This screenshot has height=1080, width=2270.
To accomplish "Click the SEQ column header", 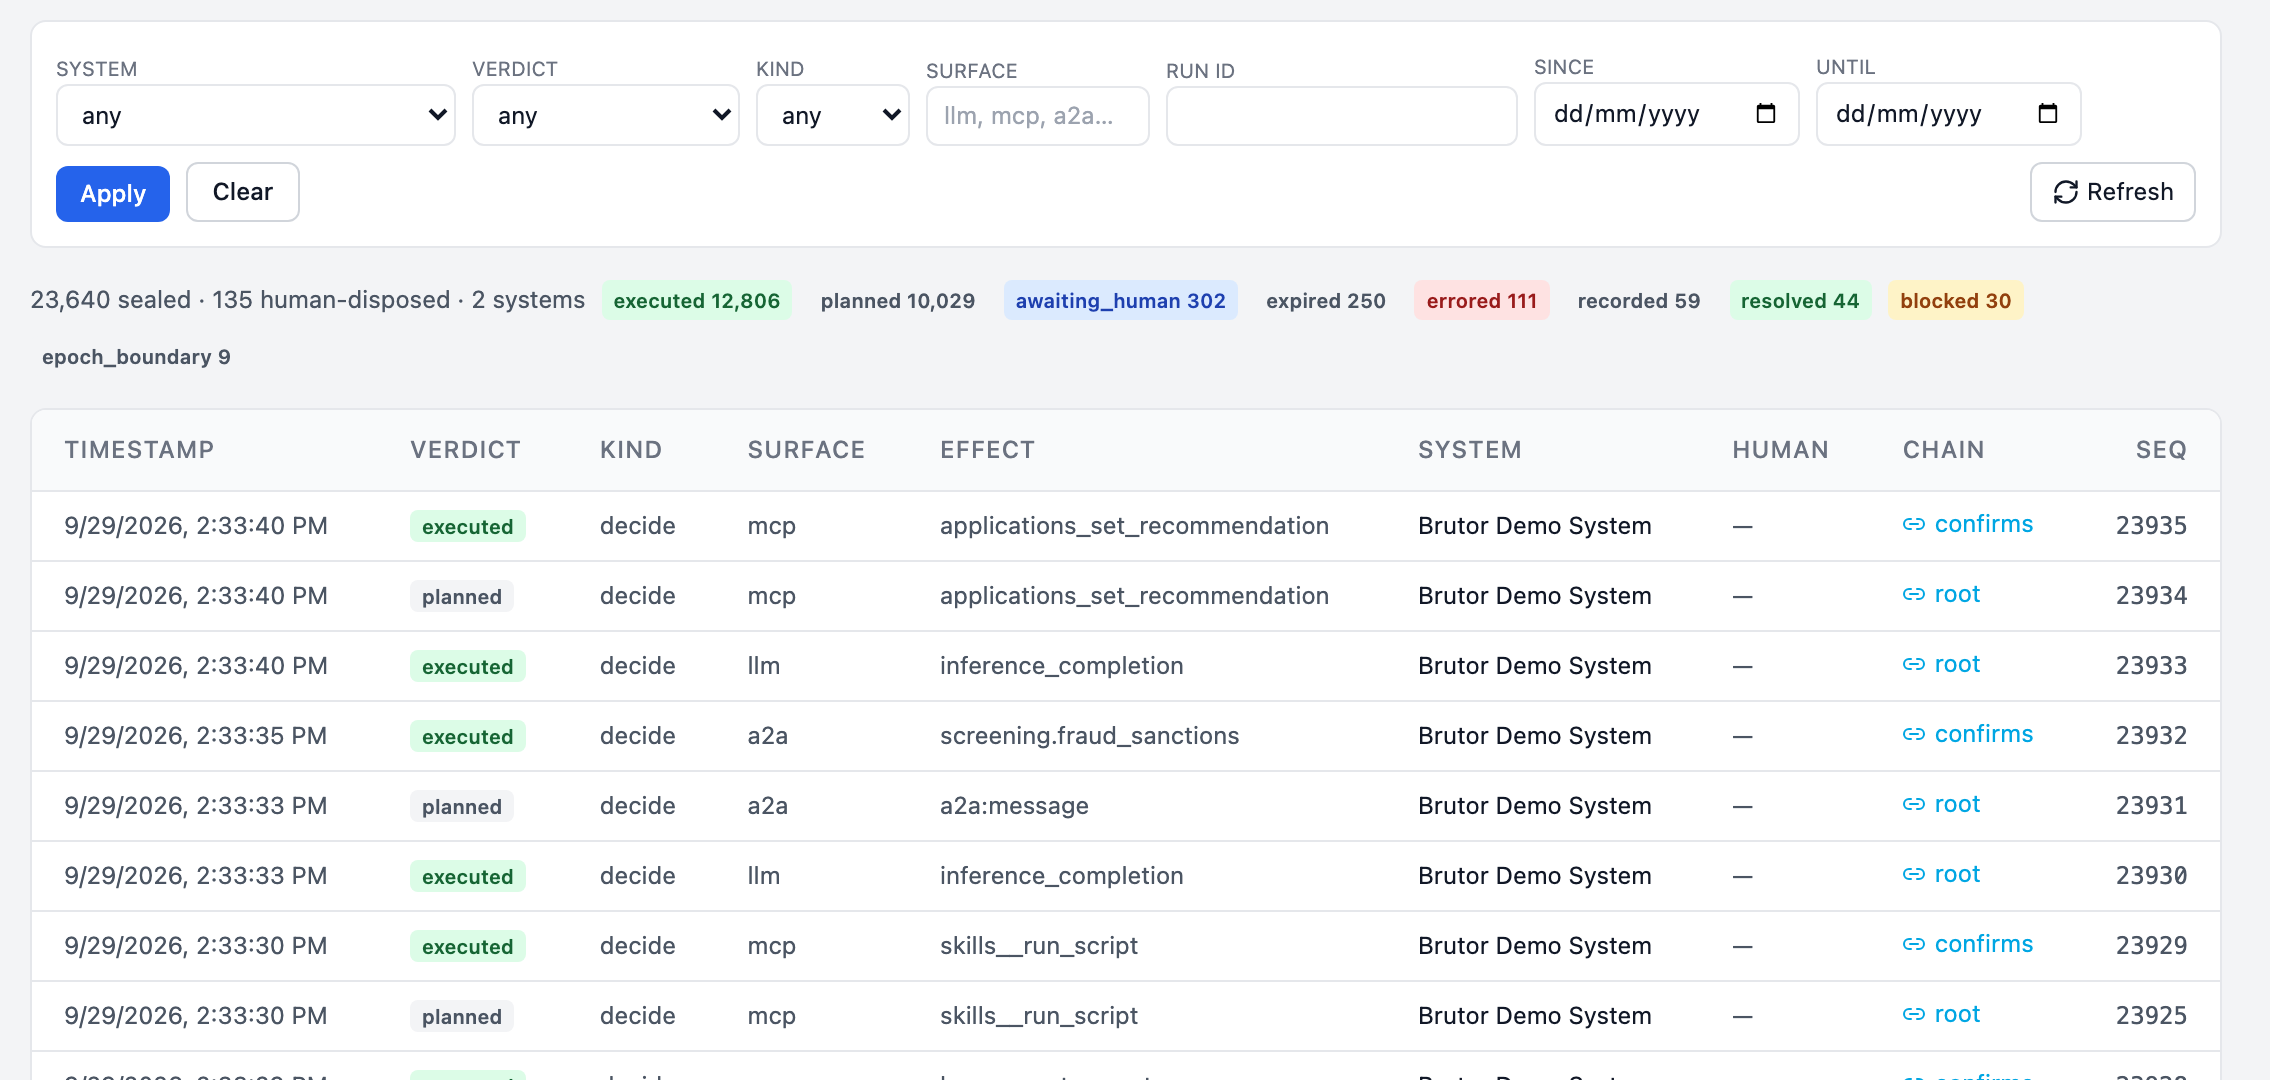I will (x=2161, y=450).
